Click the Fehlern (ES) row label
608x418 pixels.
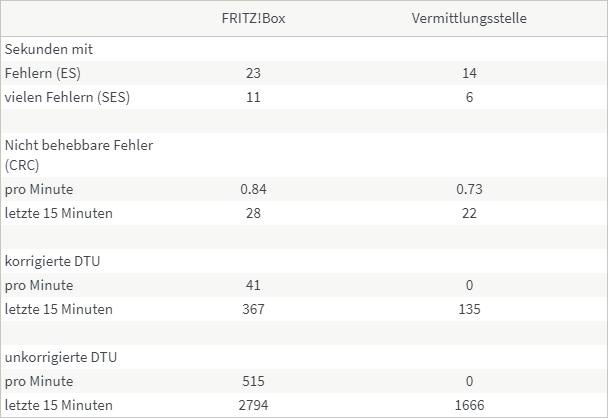coord(46,73)
